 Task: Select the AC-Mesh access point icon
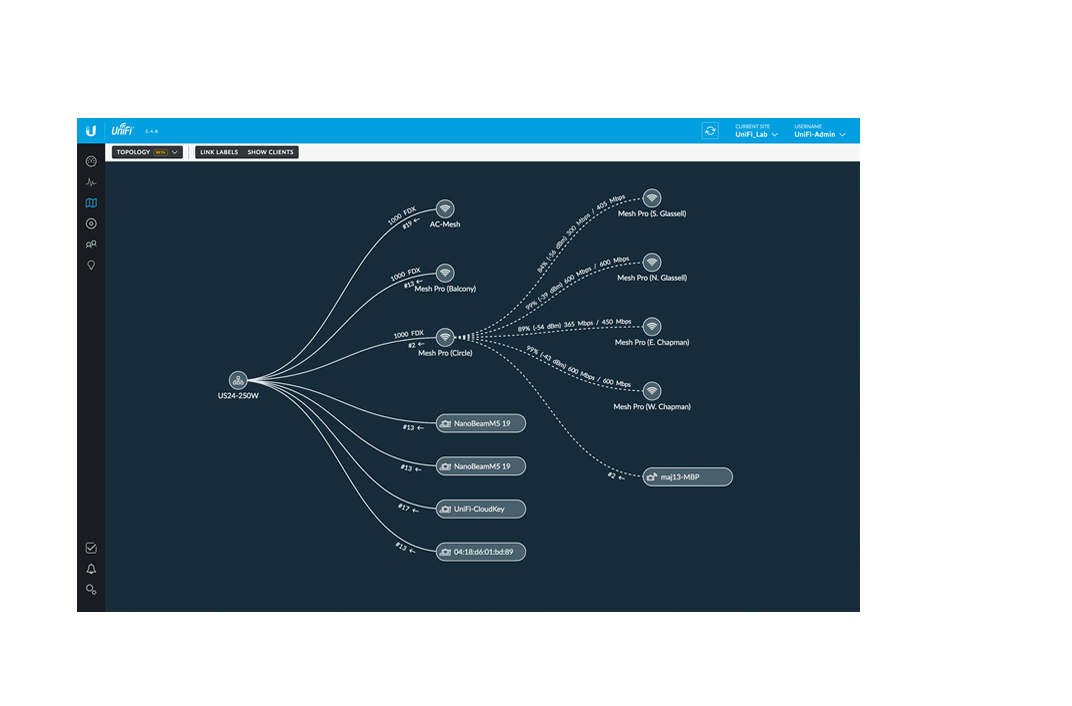point(445,208)
